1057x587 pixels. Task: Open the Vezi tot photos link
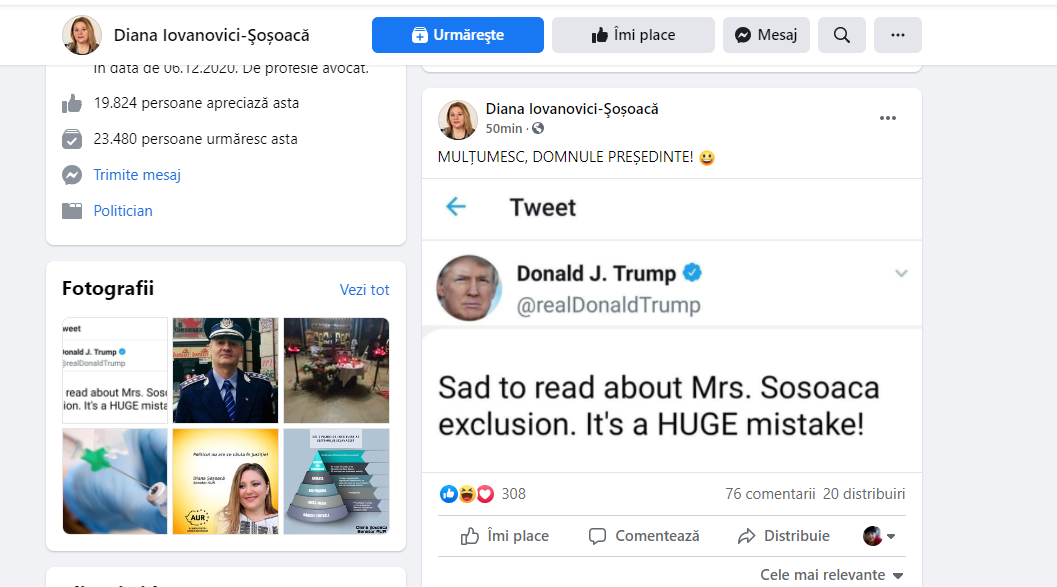(x=364, y=290)
